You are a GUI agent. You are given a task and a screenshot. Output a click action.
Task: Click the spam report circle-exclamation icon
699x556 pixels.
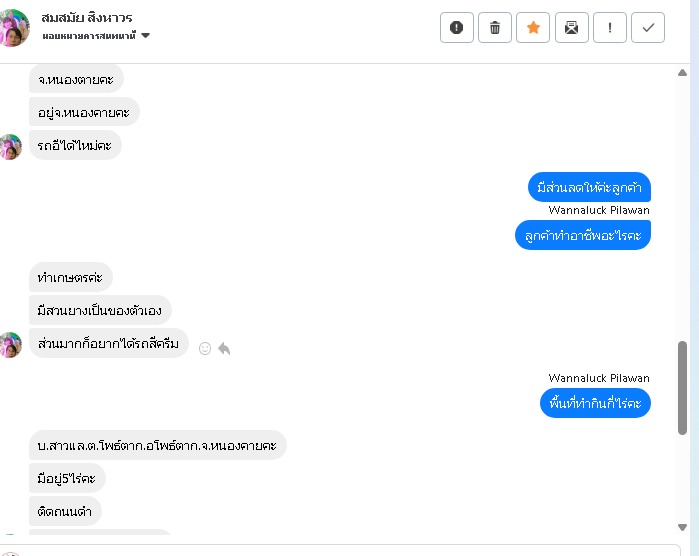(x=457, y=28)
